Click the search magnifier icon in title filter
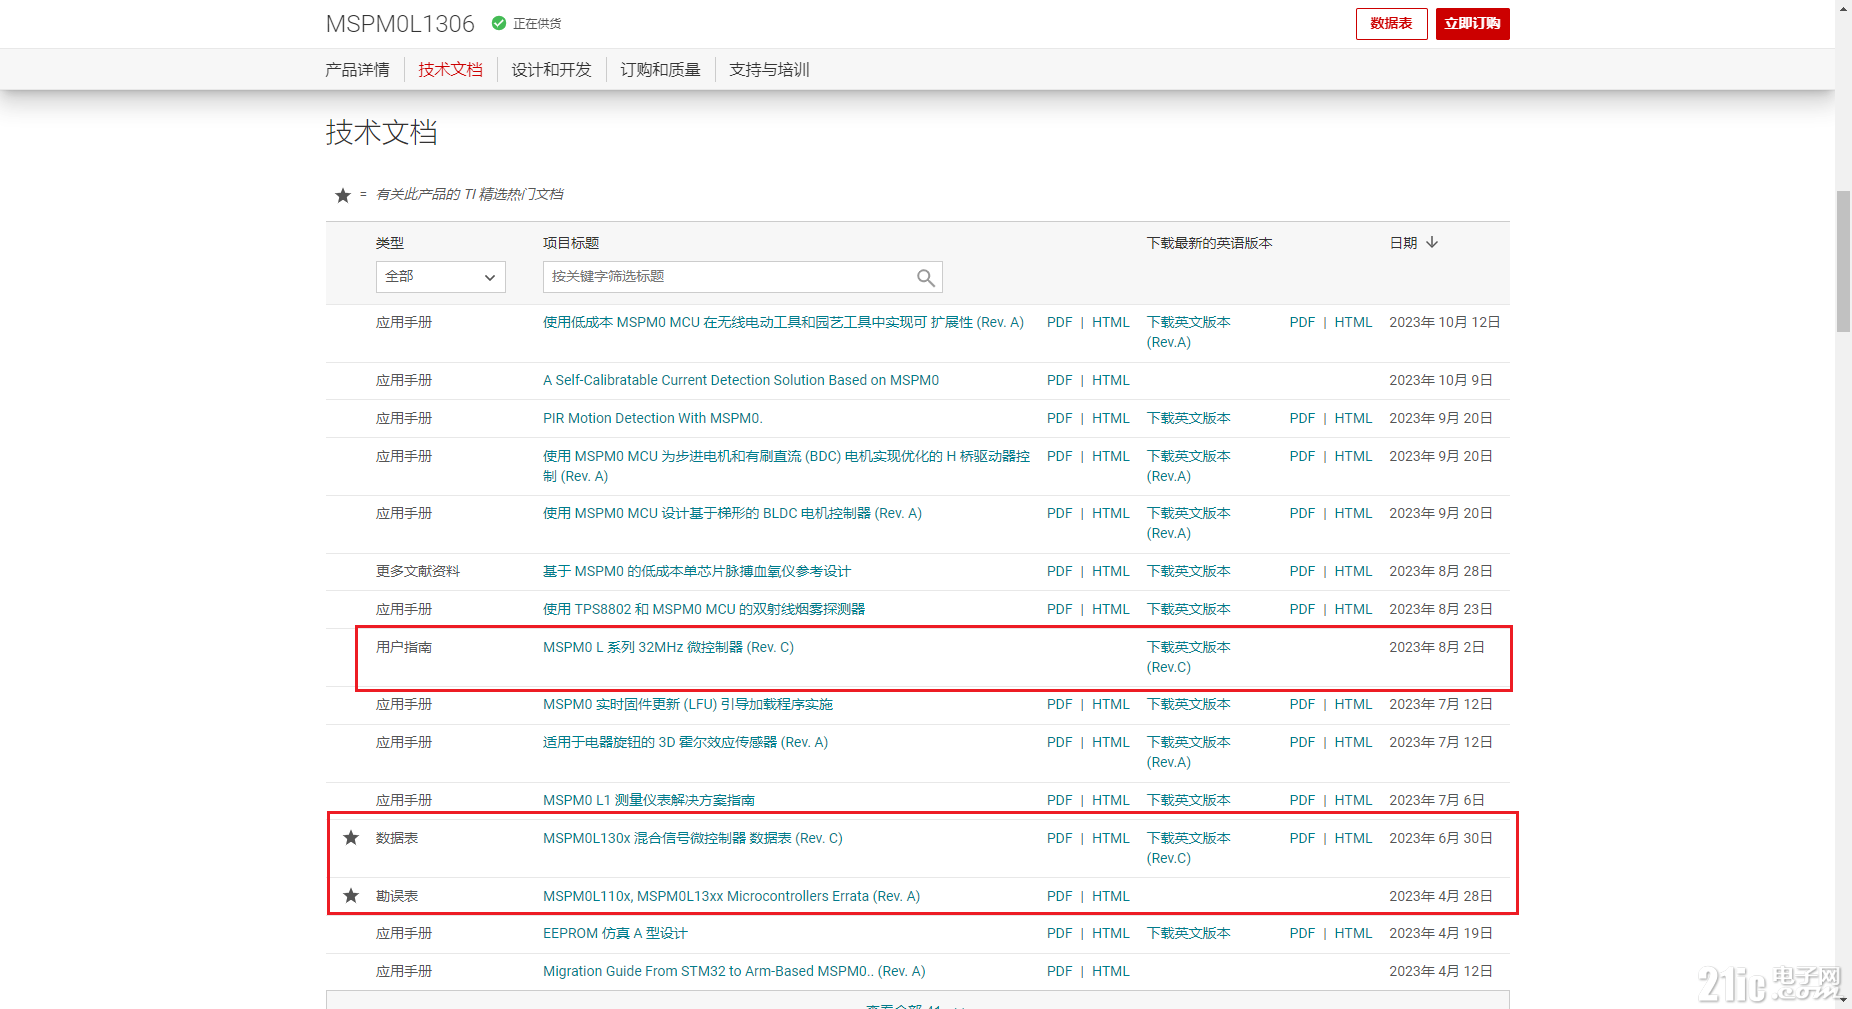Screen dimensions: 1852x1009 tap(925, 278)
